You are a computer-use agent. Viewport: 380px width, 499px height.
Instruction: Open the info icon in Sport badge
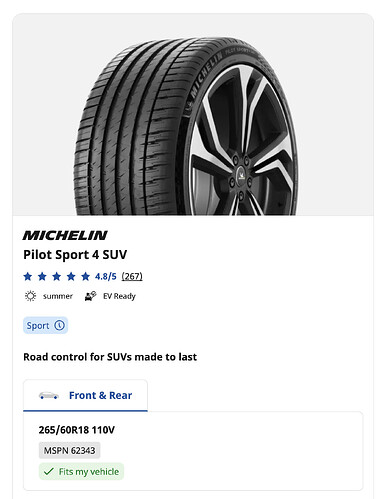[60, 325]
